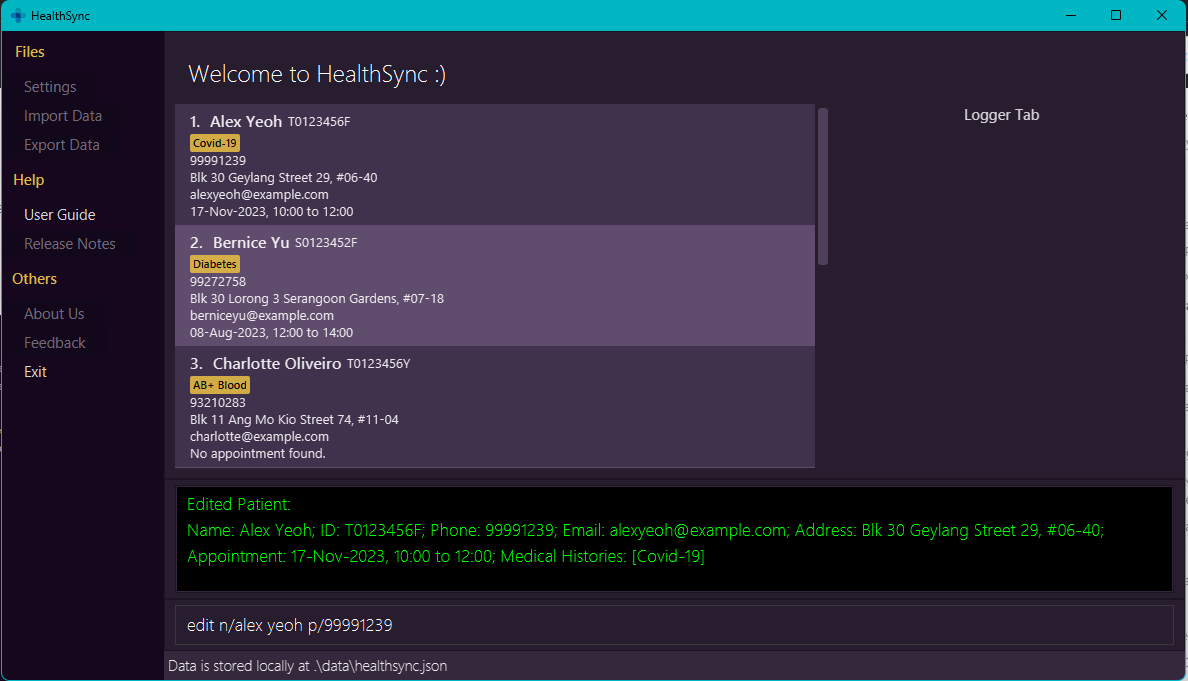Minimize the HealthSync window
Screen dimensions: 1188x681
[x=1071, y=15]
